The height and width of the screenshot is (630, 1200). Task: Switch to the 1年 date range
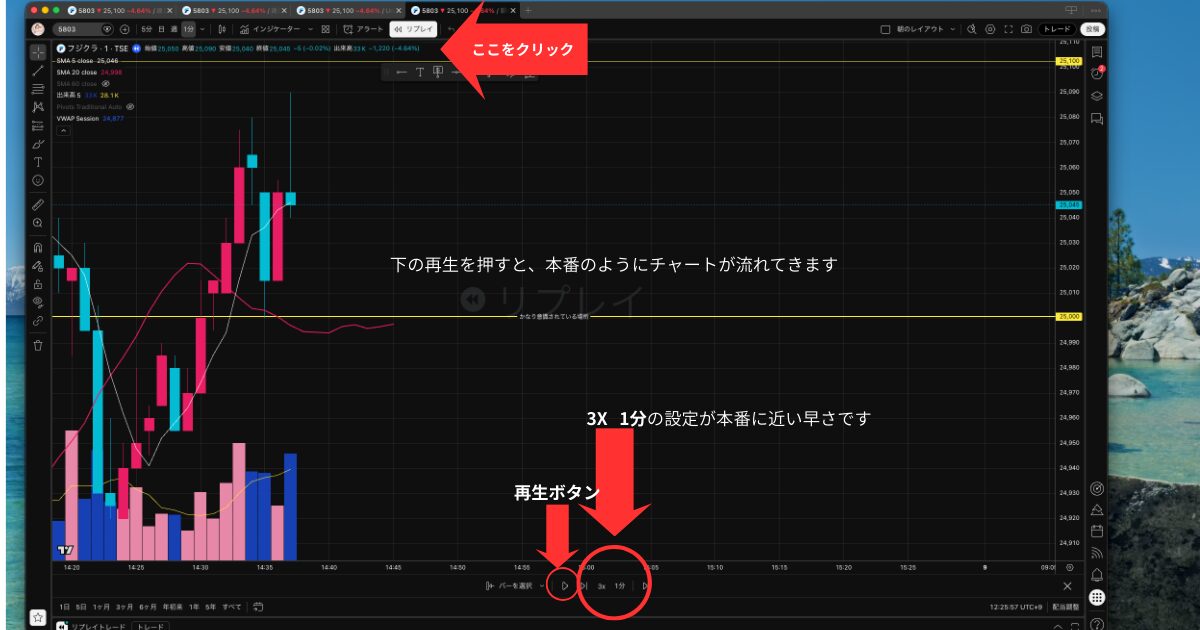coord(192,606)
